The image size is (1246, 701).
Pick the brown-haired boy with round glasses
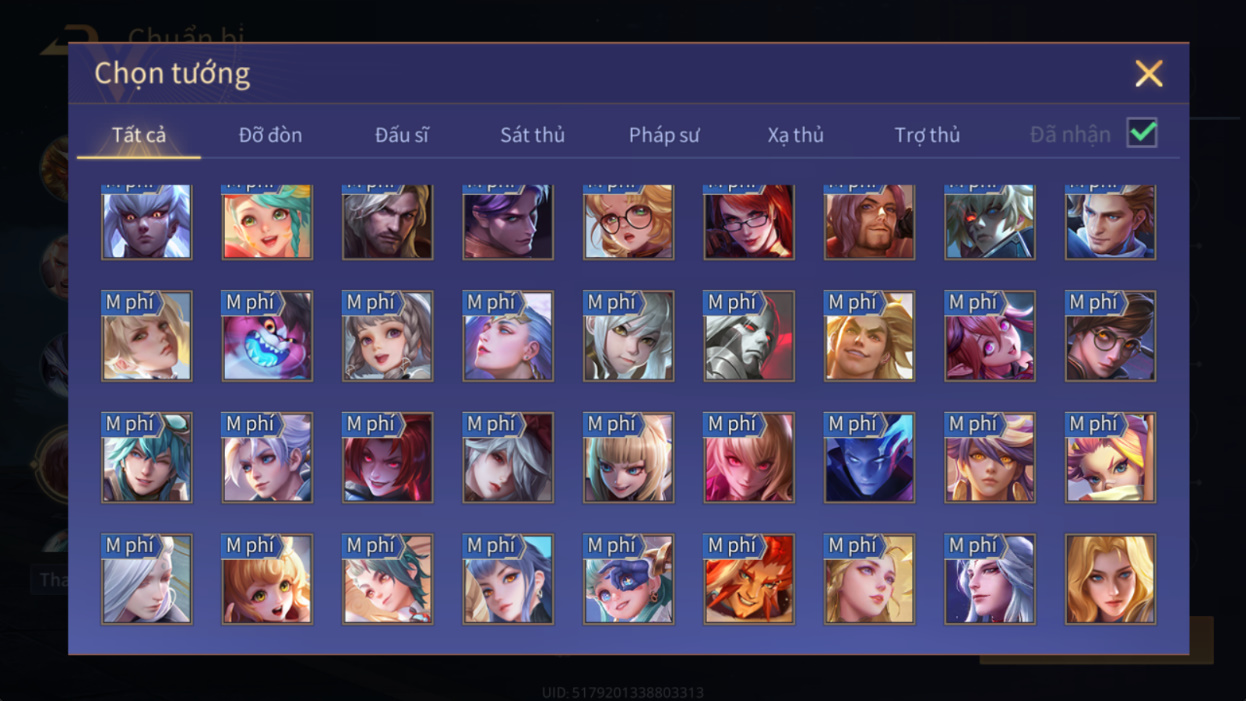point(1110,336)
